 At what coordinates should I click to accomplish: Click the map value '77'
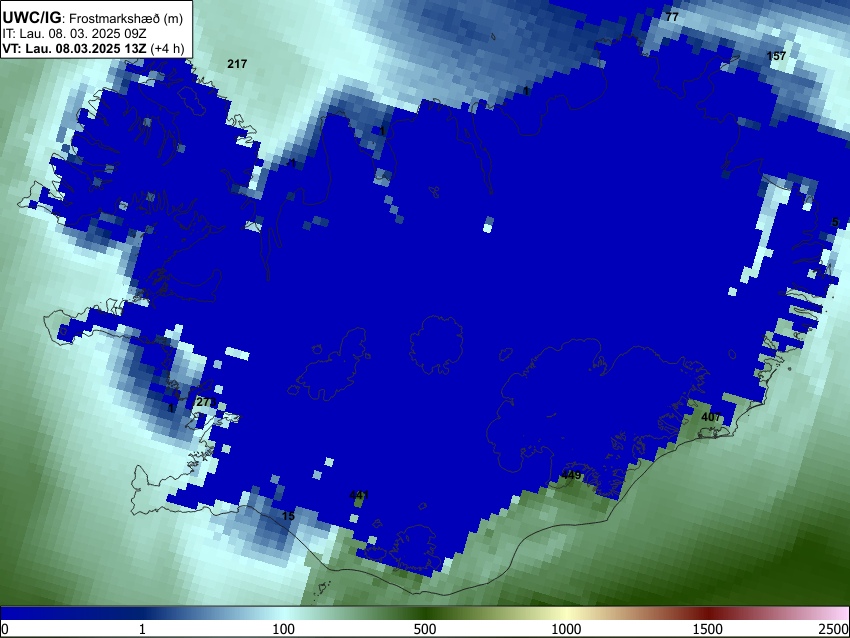click(x=672, y=17)
